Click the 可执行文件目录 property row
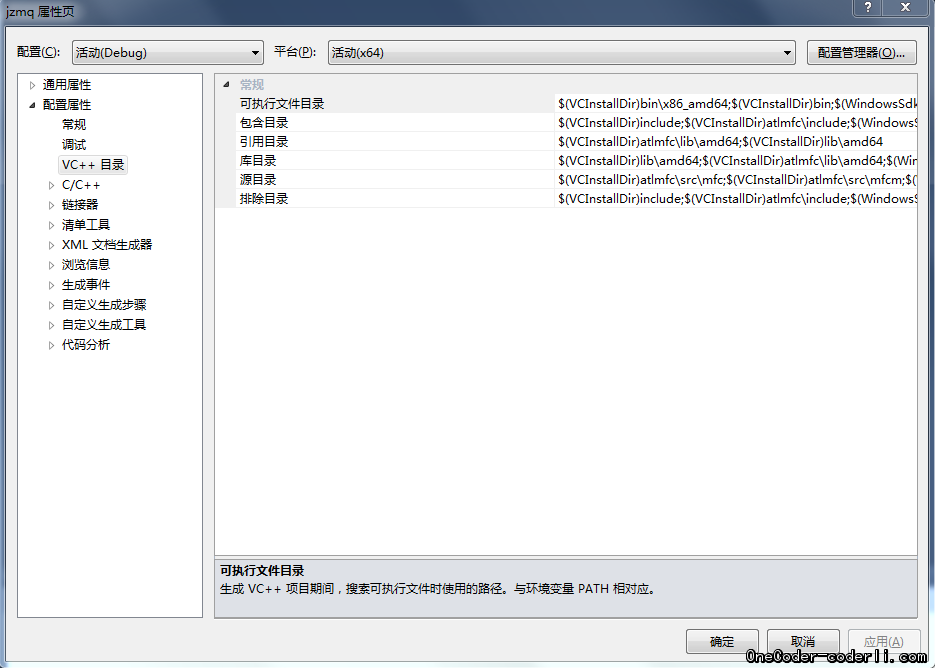Image resolution: width=935 pixels, height=668 pixels. point(282,104)
